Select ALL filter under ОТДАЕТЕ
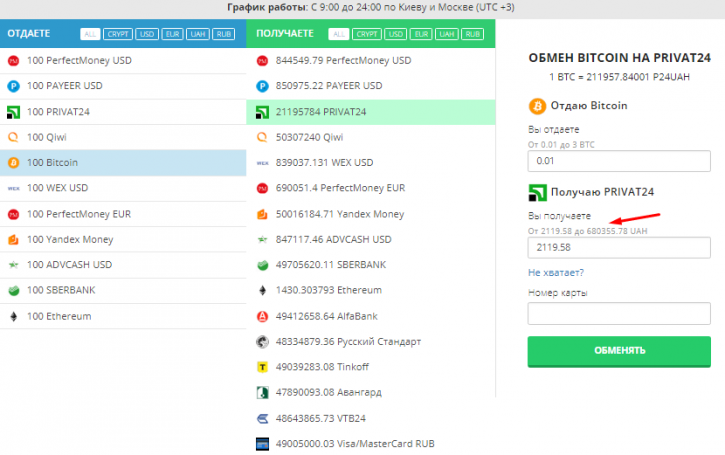Image resolution: width=725 pixels, height=455 pixels. 90,34
